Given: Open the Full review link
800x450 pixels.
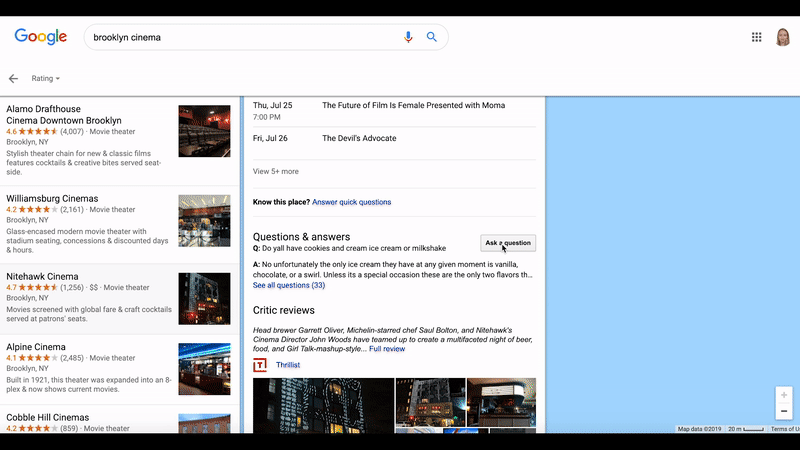Looking at the screenshot, I should [387, 349].
